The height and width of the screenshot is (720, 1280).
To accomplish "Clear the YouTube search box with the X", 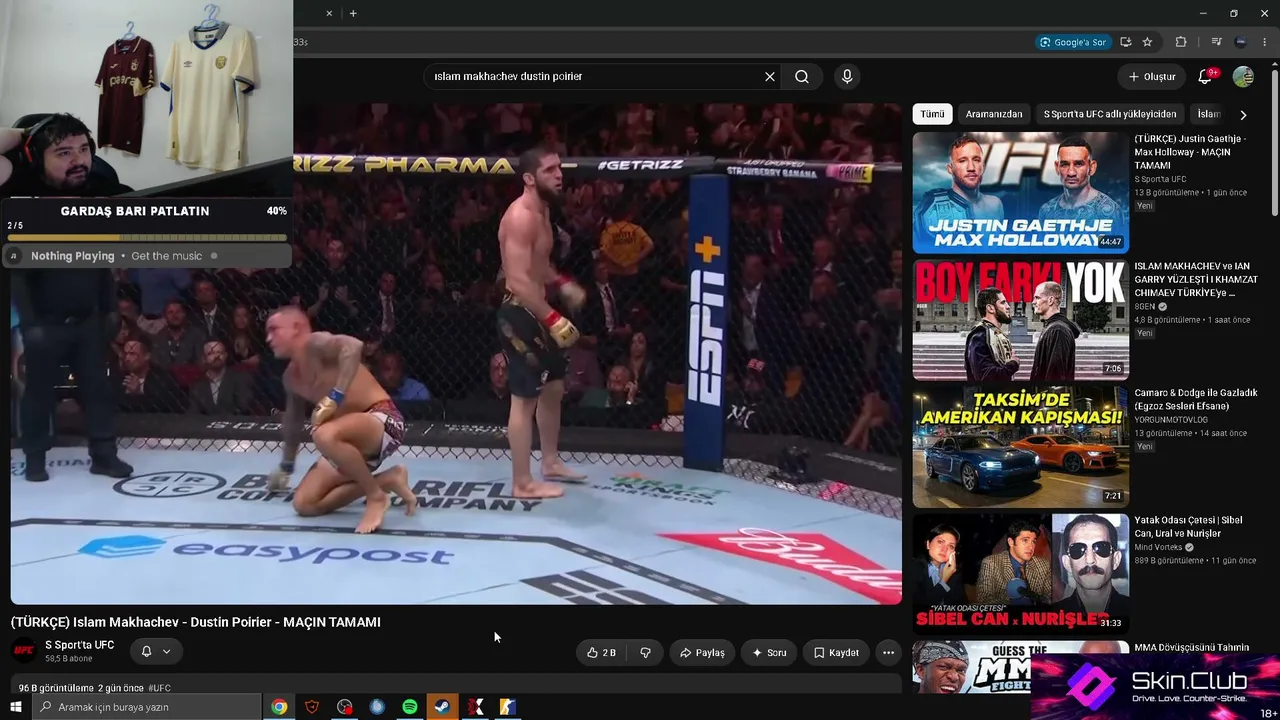I will click(x=770, y=77).
